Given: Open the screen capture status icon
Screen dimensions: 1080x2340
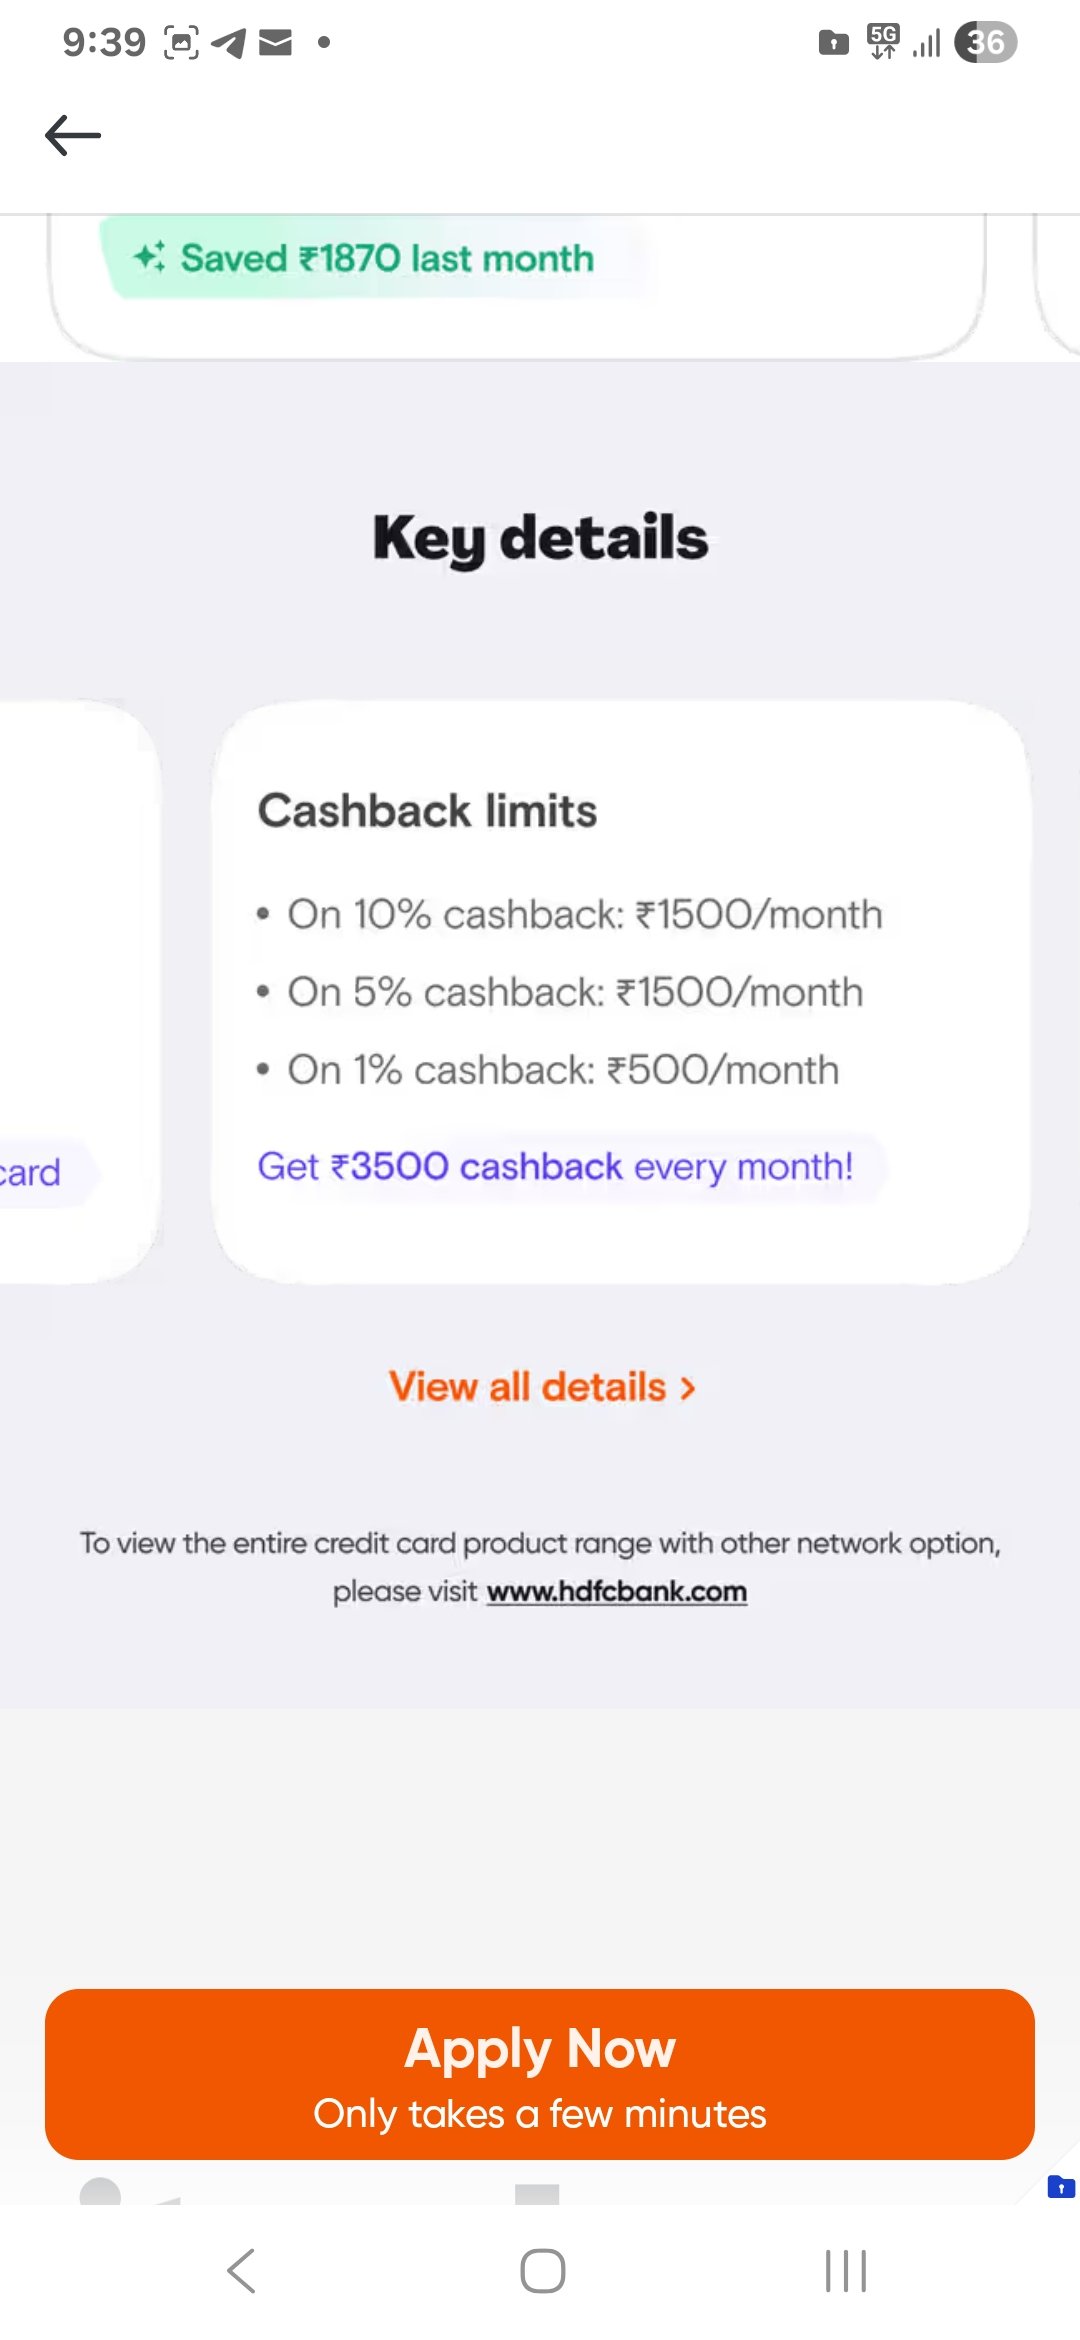Looking at the screenshot, I should point(181,42).
